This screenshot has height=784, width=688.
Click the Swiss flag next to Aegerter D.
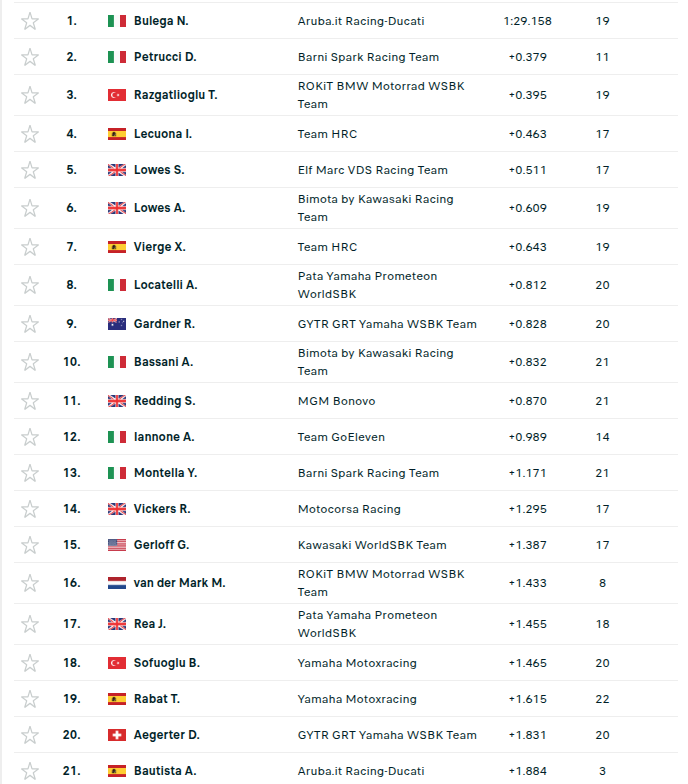coord(117,735)
